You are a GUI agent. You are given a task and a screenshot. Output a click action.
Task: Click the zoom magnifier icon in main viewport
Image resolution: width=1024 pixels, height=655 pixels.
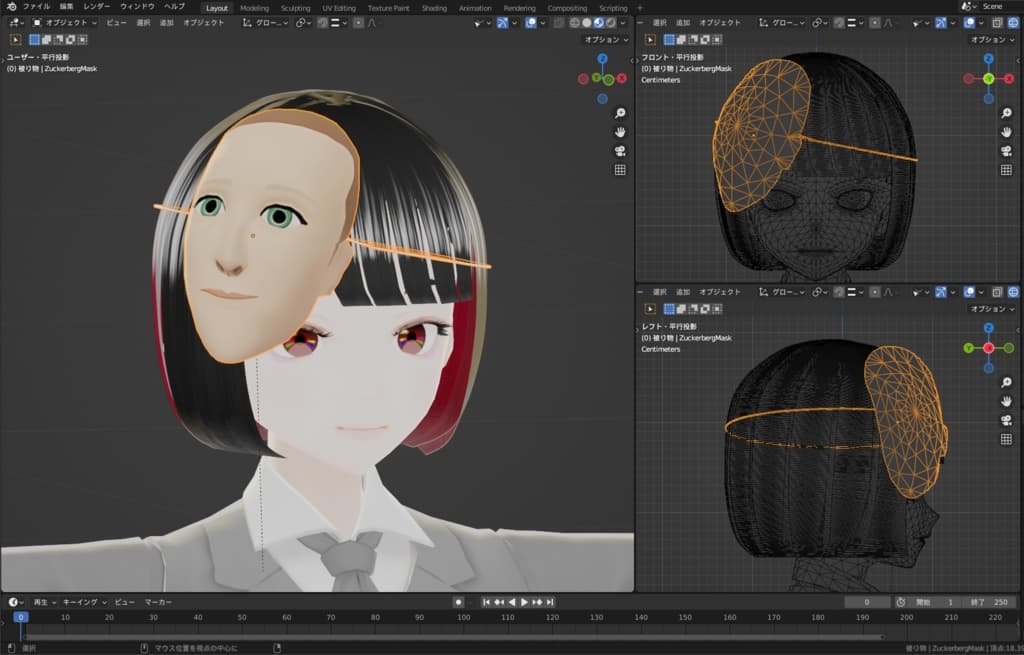pyautogui.click(x=620, y=113)
